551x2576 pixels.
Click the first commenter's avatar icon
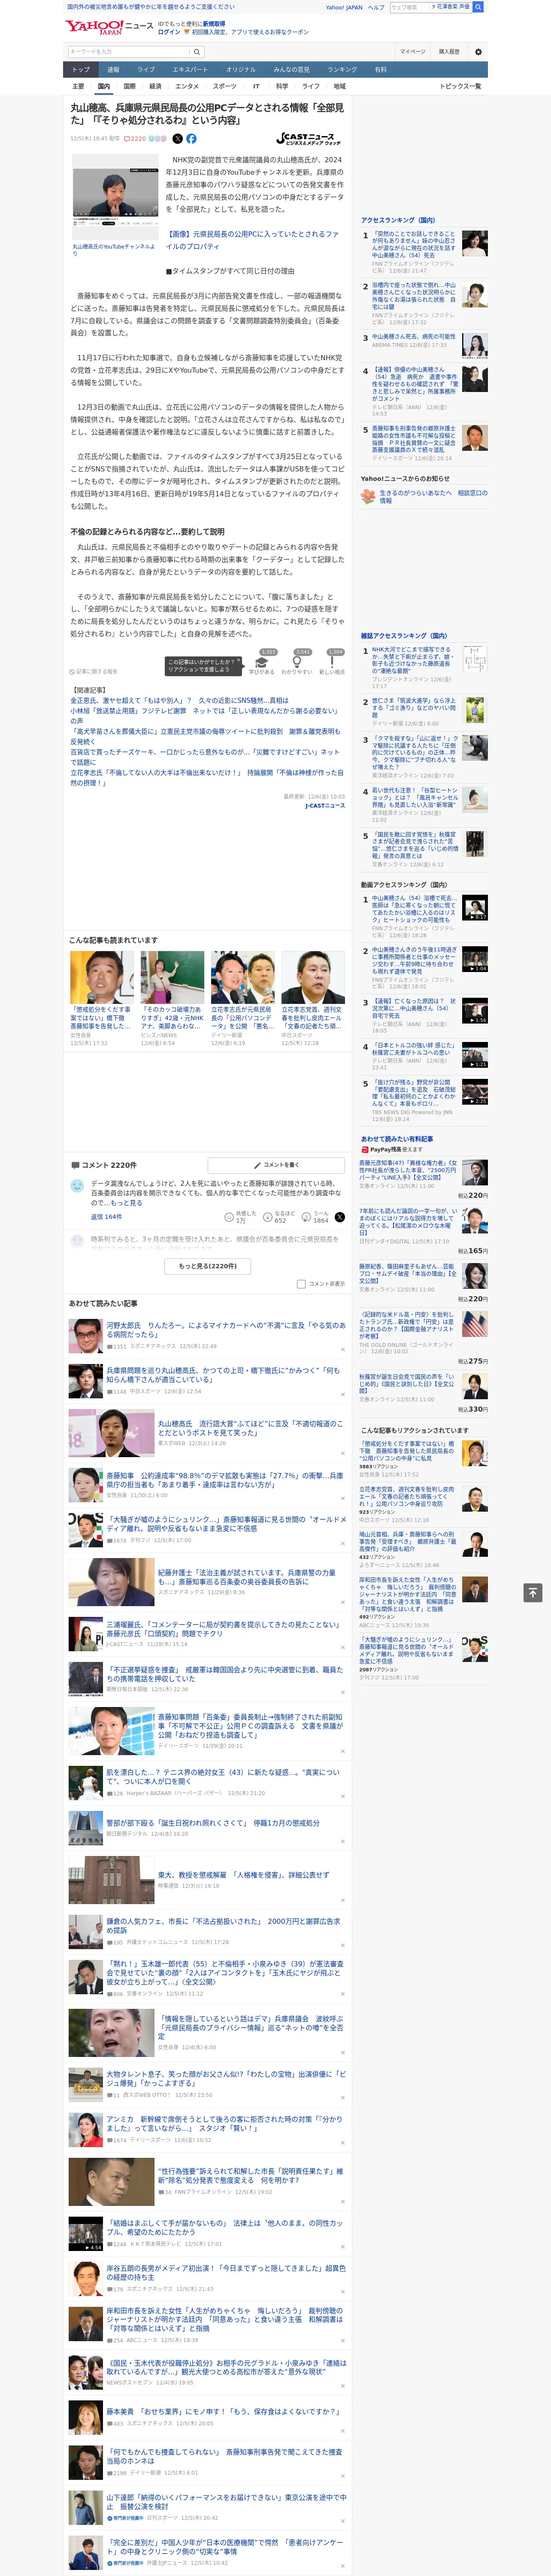77,1185
